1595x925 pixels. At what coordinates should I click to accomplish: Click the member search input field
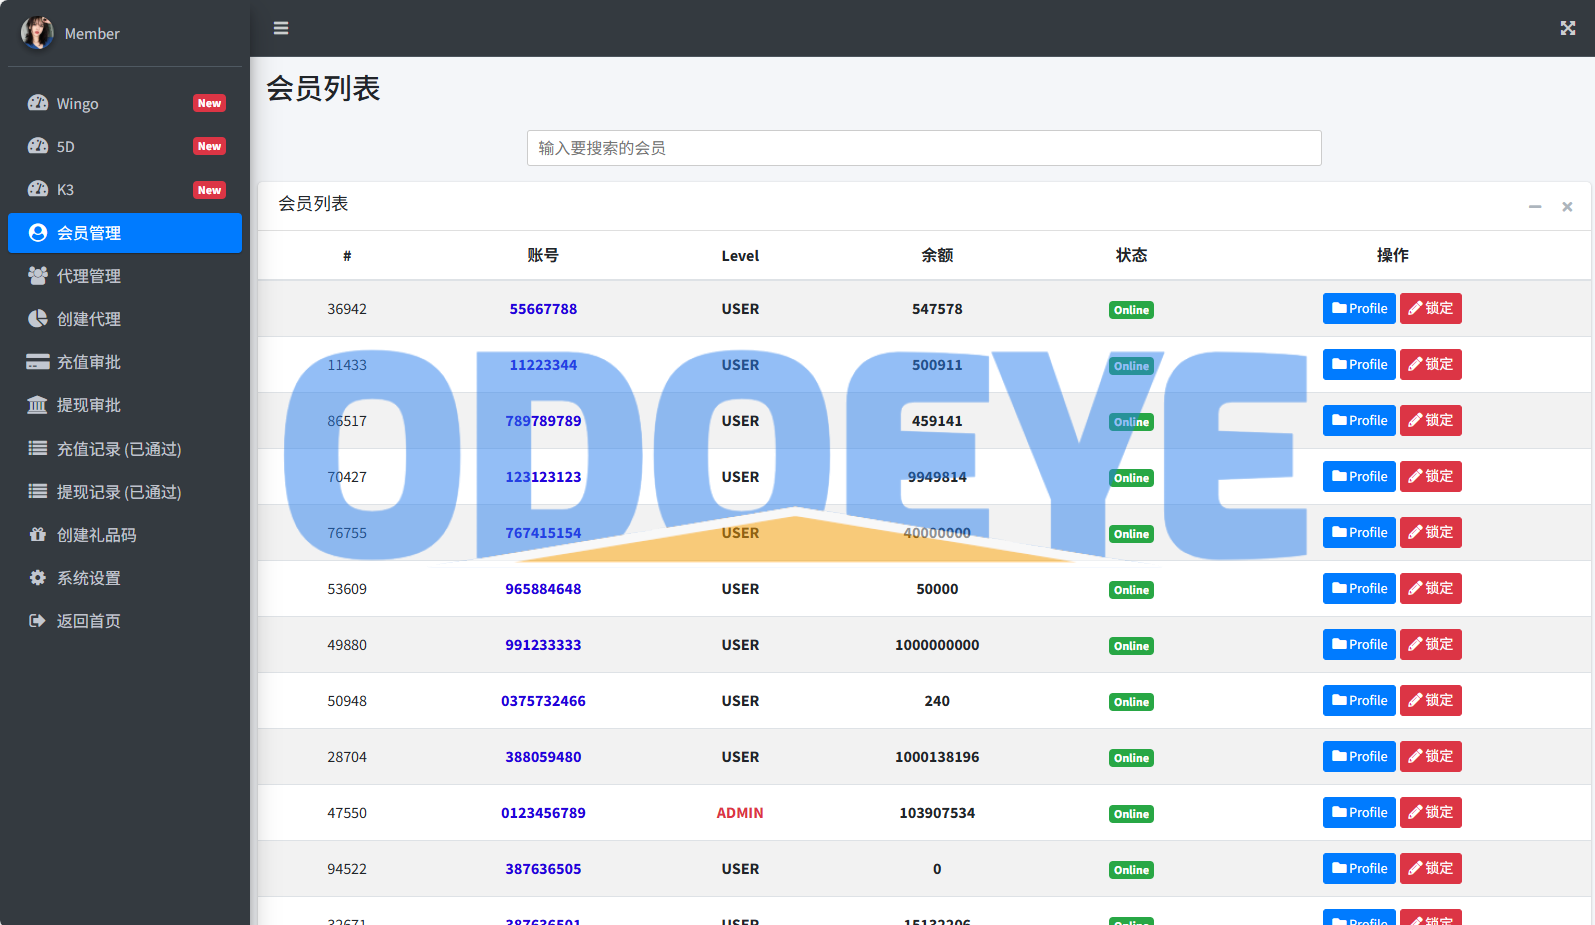click(x=923, y=148)
